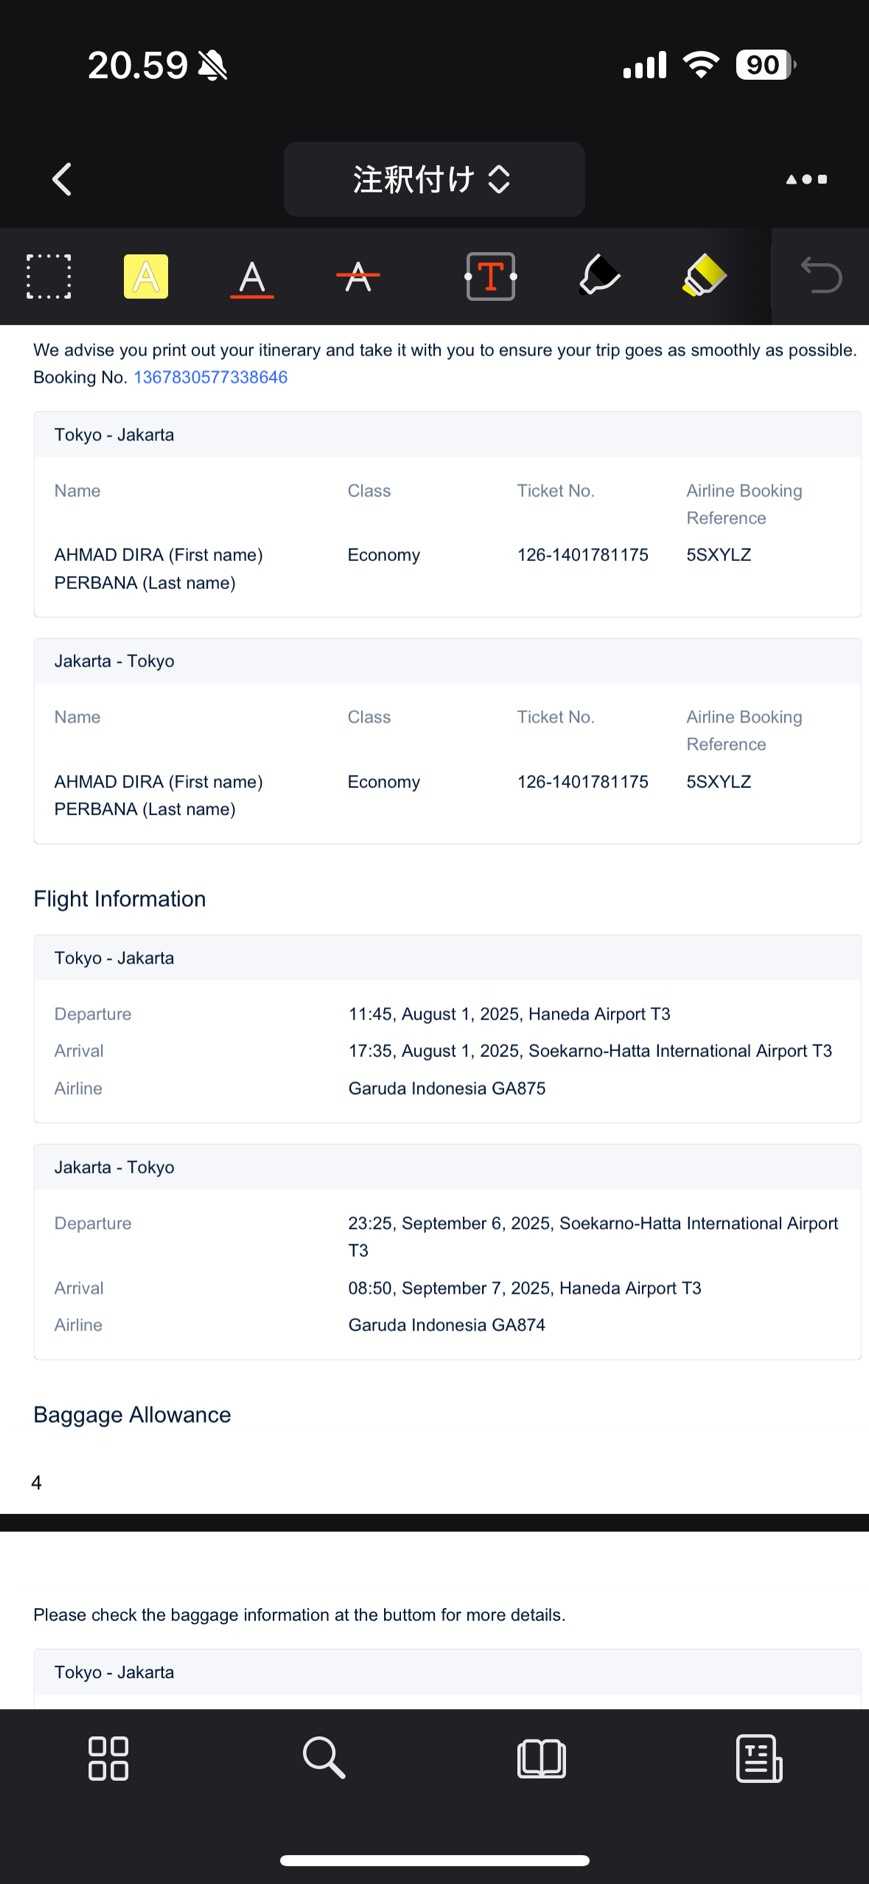Tap the Flight Information heading

120,899
